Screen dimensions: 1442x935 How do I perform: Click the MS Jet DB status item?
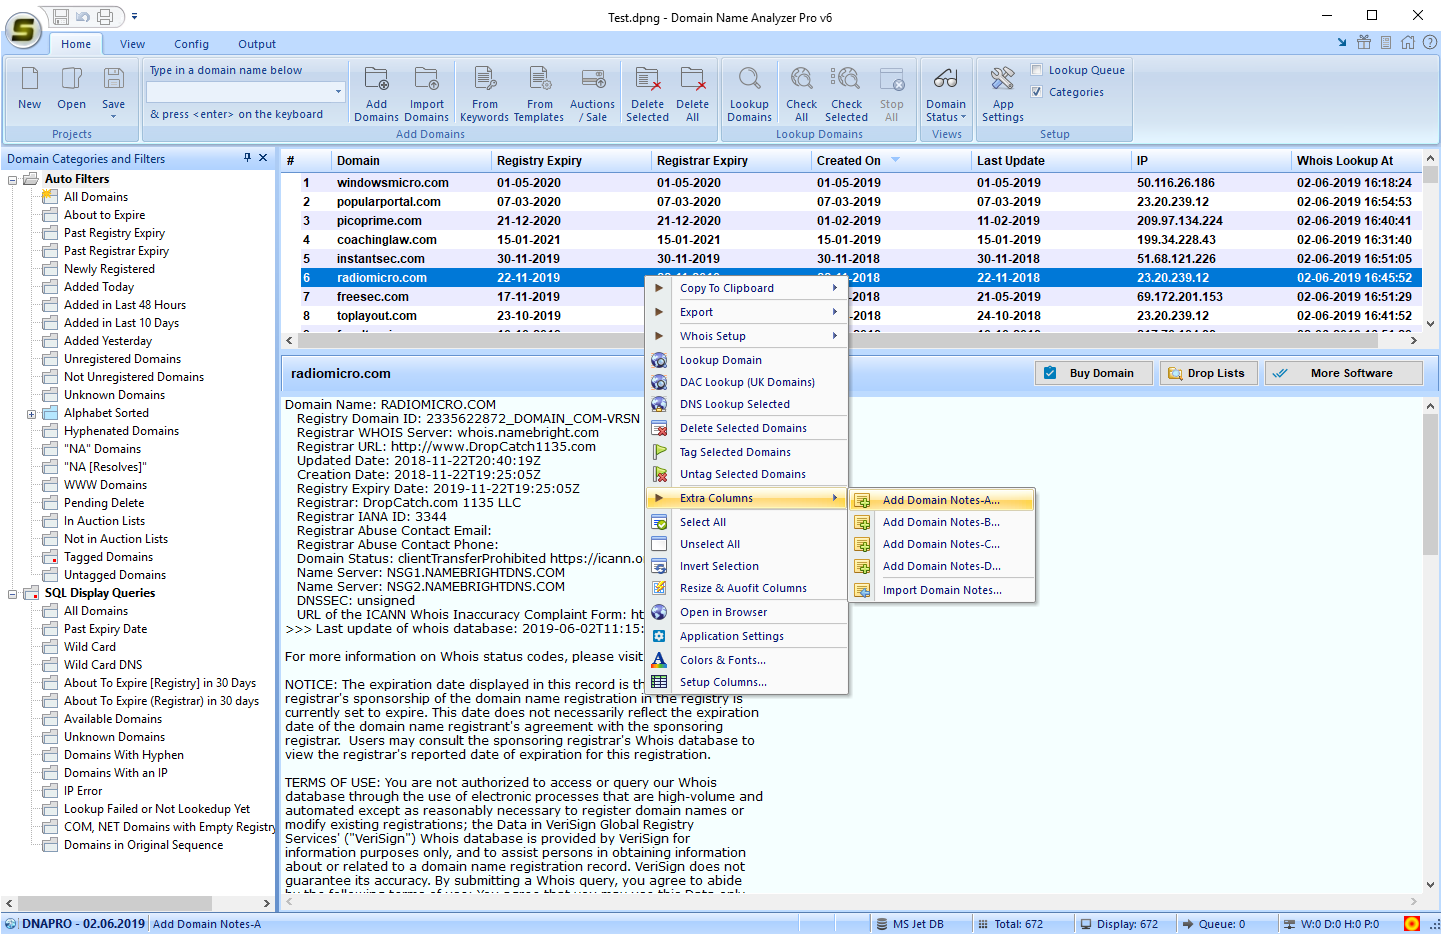(x=910, y=924)
